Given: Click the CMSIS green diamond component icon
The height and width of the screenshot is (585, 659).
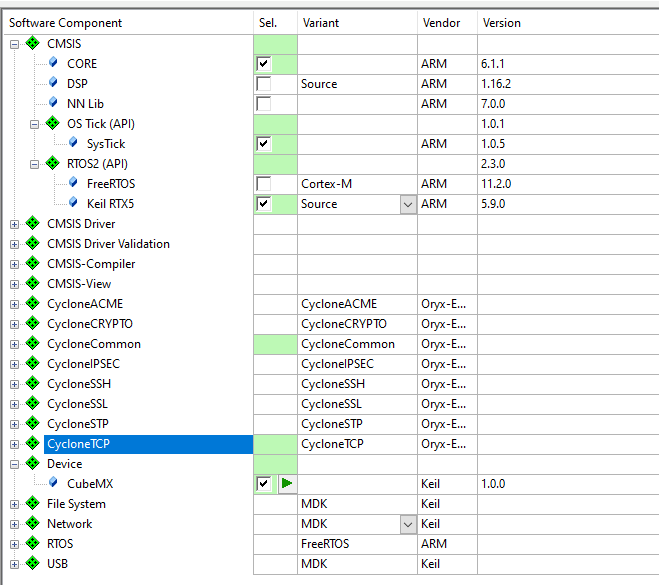Looking at the screenshot, I should tap(33, 44).
